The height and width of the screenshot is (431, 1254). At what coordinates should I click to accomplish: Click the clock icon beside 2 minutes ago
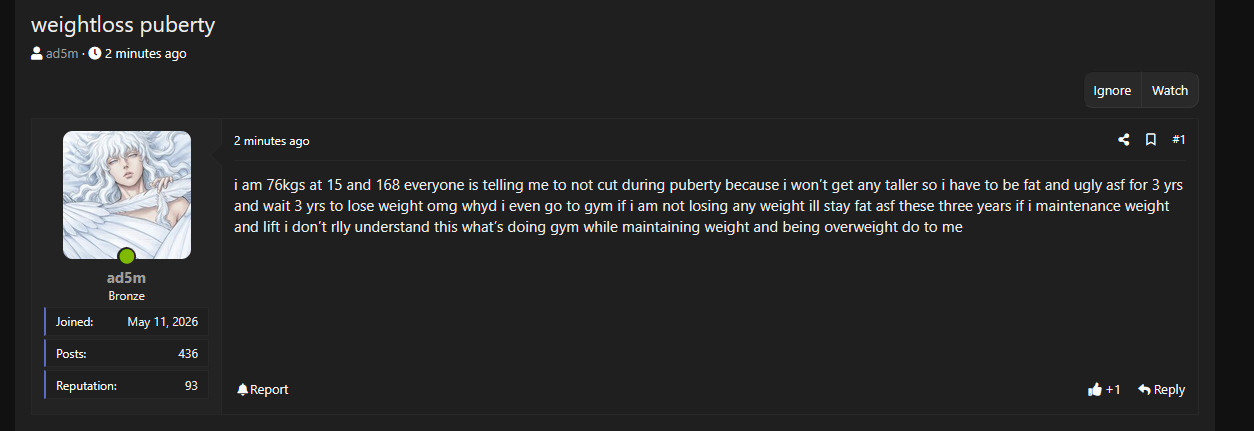click(95, 54)
